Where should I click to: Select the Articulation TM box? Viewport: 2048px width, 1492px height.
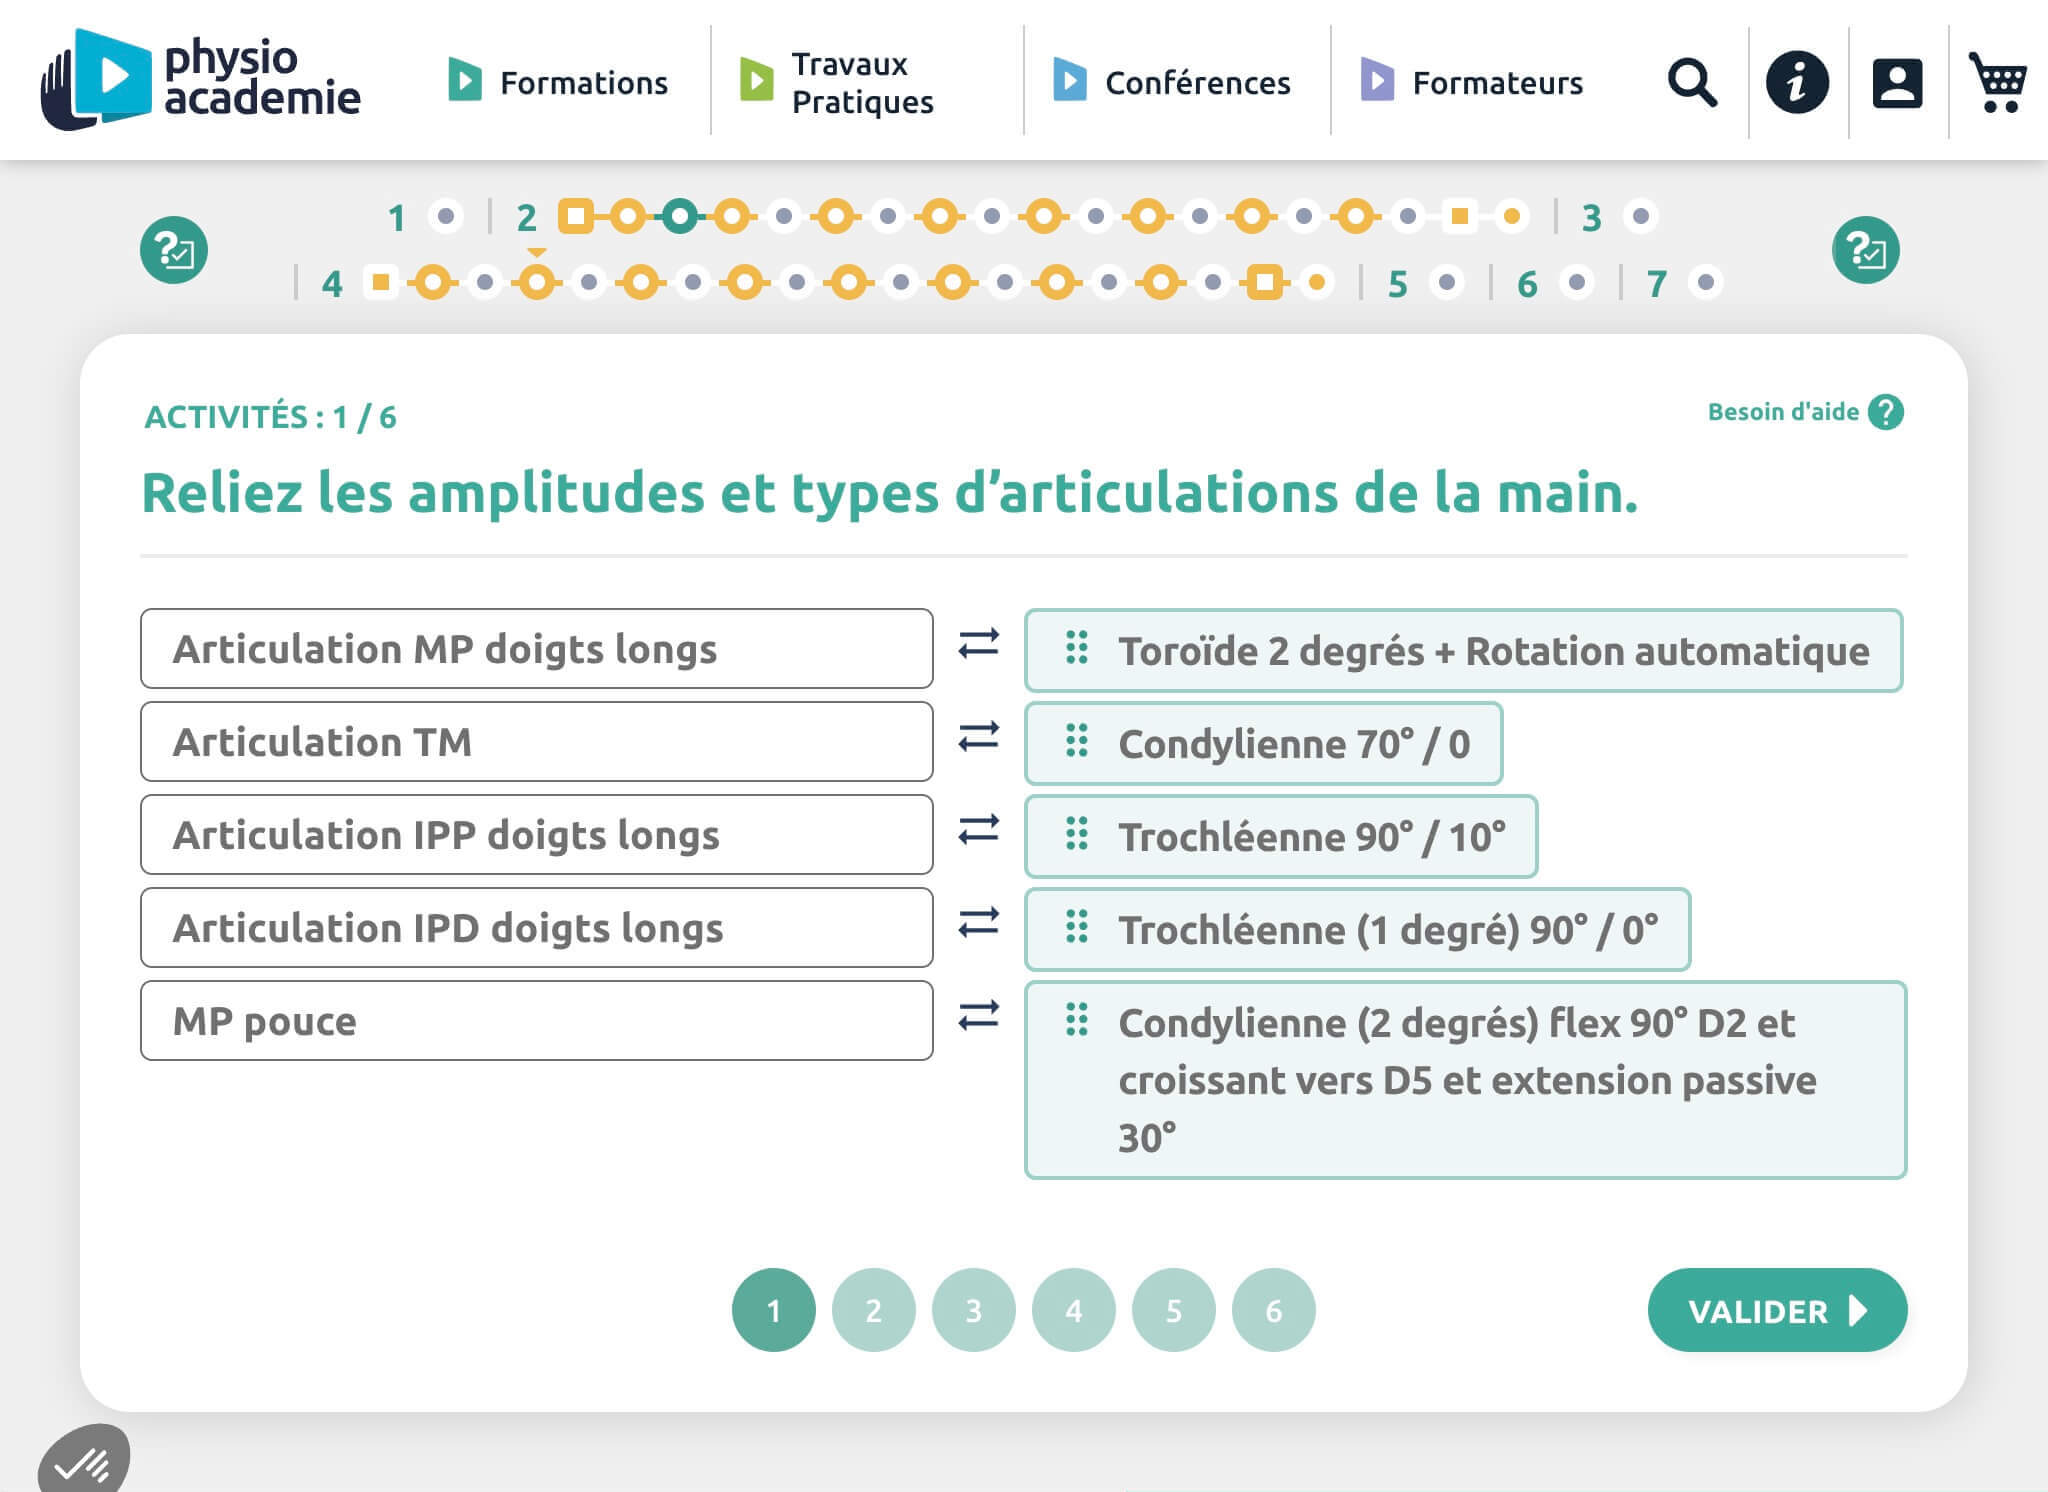(537, 741)
